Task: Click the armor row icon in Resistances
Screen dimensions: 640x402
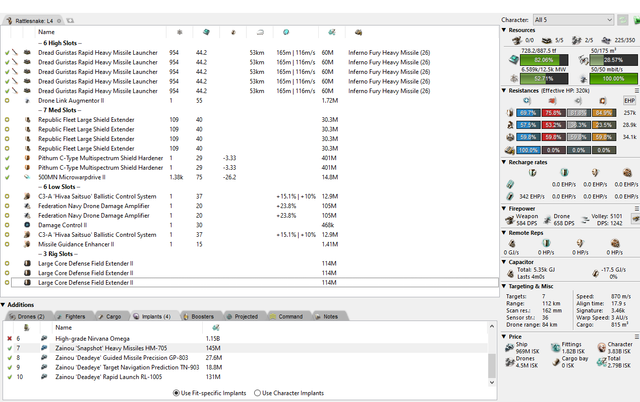Action: click(510, 125)
